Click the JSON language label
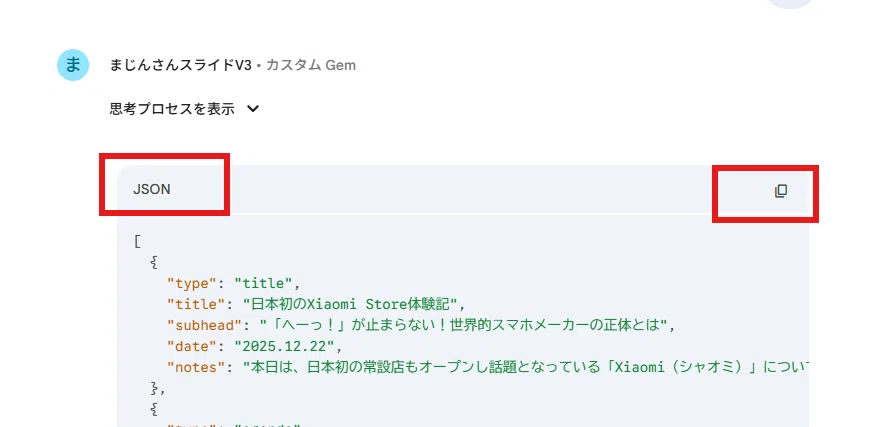The width and height of the screenshot is (877, 427). 152,190
